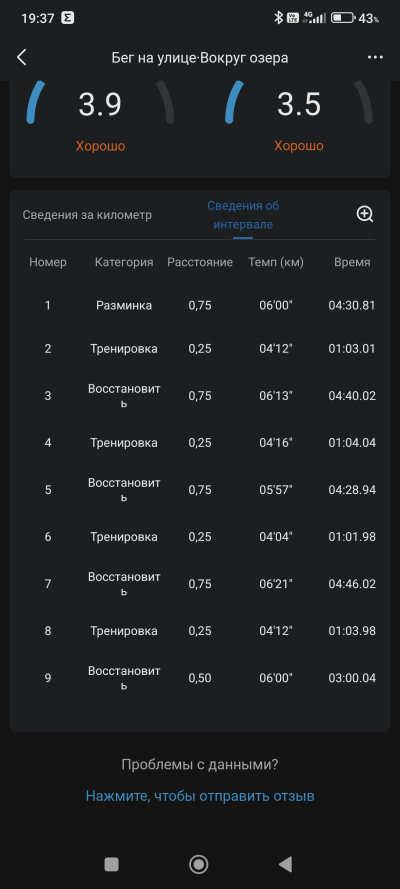Select interval row with time 01:03.01

point(200,349)
